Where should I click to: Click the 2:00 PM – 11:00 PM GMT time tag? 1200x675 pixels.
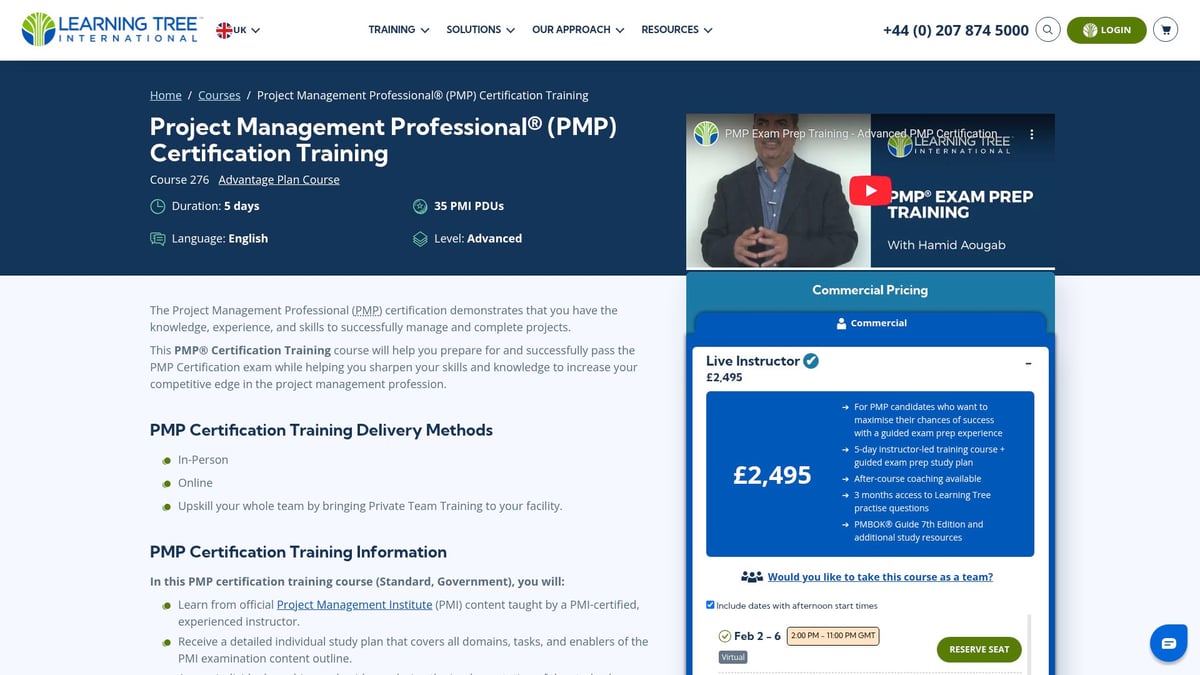[x=833, y=636]
